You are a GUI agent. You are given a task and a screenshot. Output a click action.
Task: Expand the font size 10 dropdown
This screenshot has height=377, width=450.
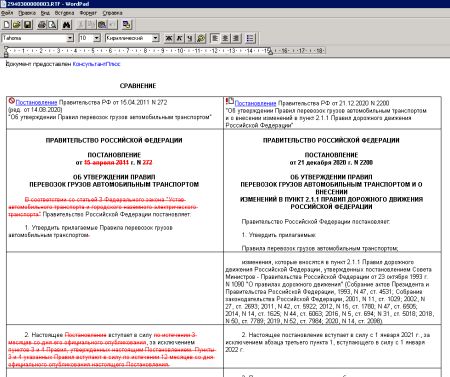97,38
